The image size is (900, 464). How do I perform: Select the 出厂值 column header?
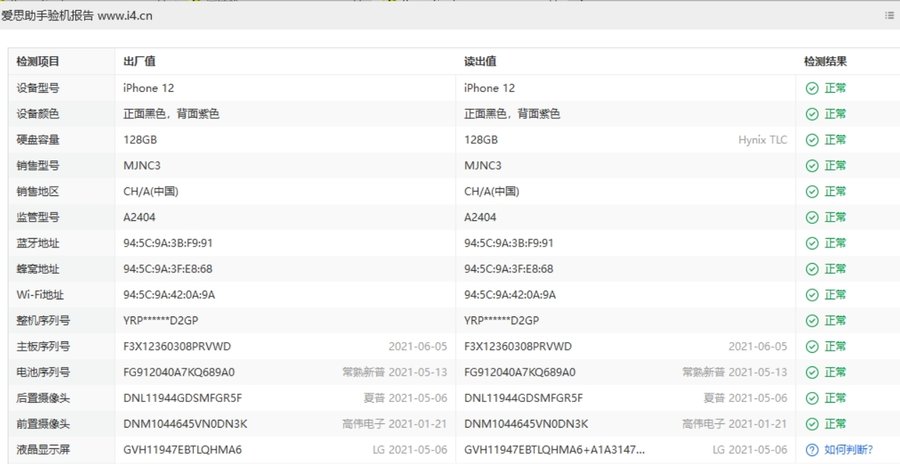[x=139, y=61]
